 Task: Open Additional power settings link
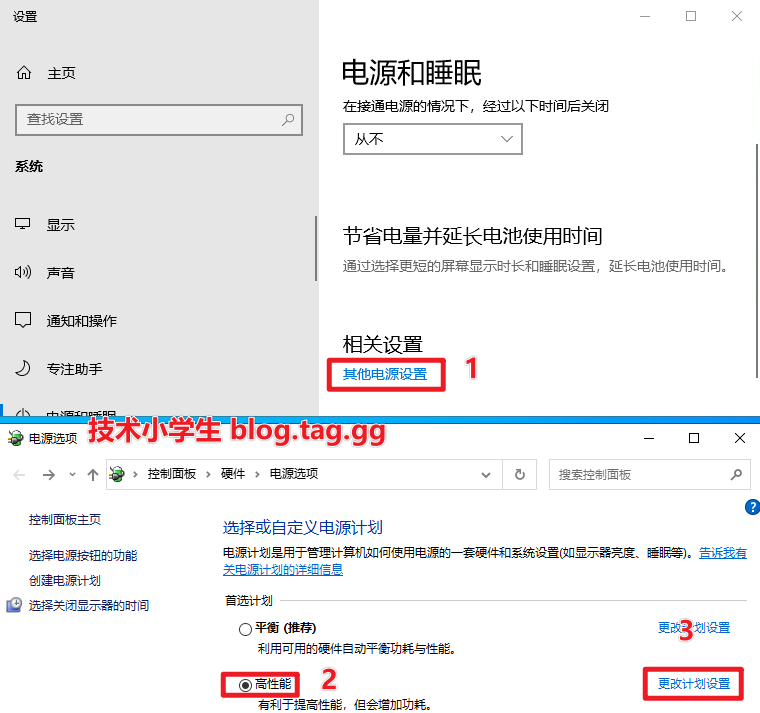(x=385, y=374)
